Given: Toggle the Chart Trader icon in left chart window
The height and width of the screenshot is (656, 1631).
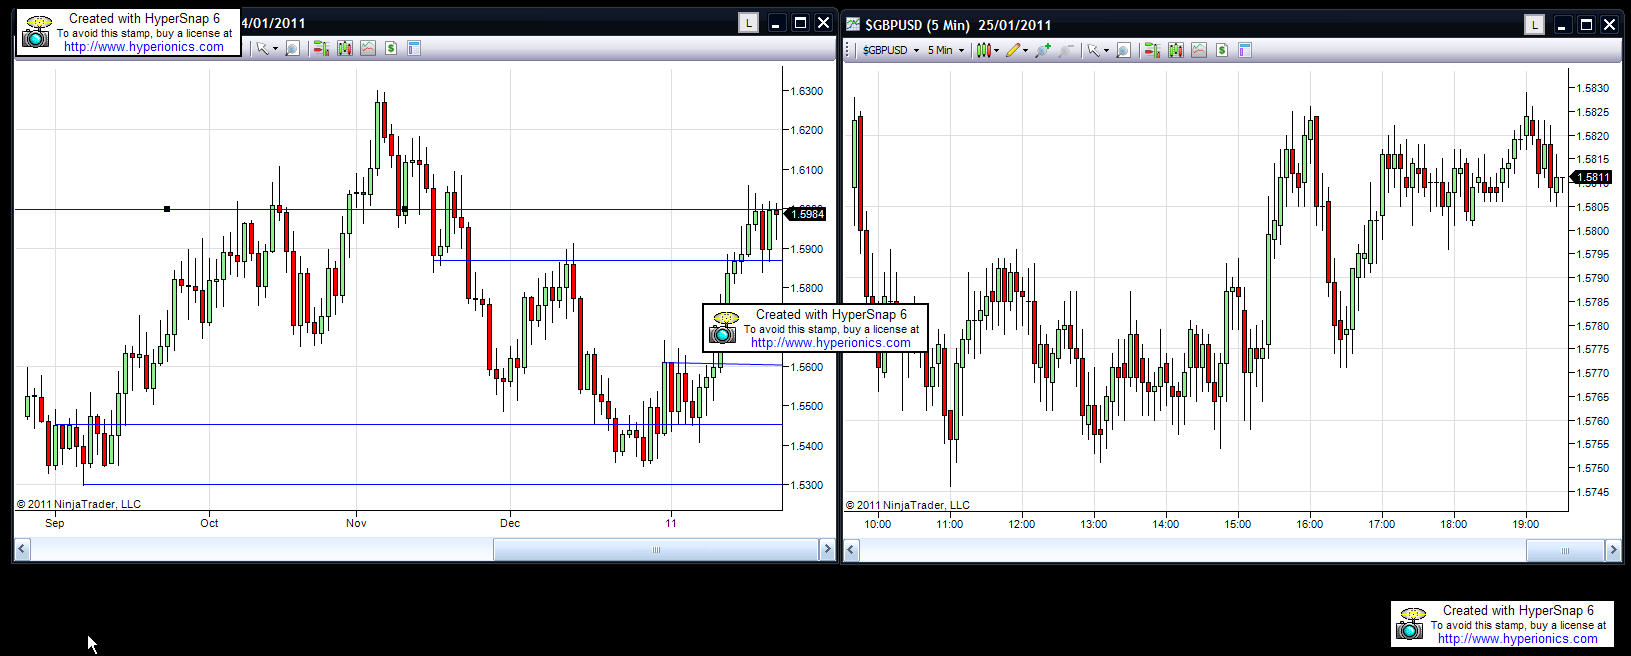Looking at the screenshot, I should pos(321,48).
